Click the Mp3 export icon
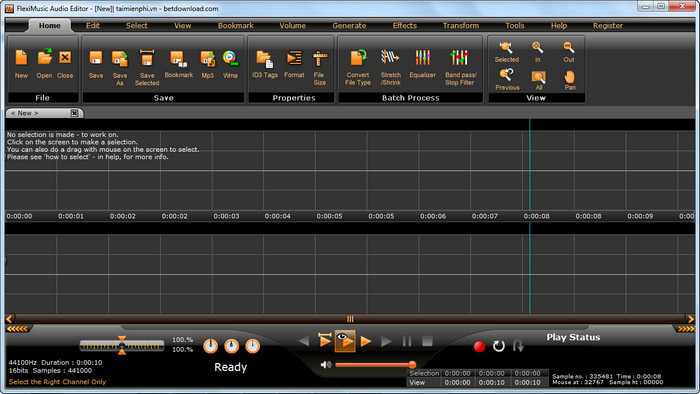The height and width of the screenshot is (394, 700). [207, 58]
